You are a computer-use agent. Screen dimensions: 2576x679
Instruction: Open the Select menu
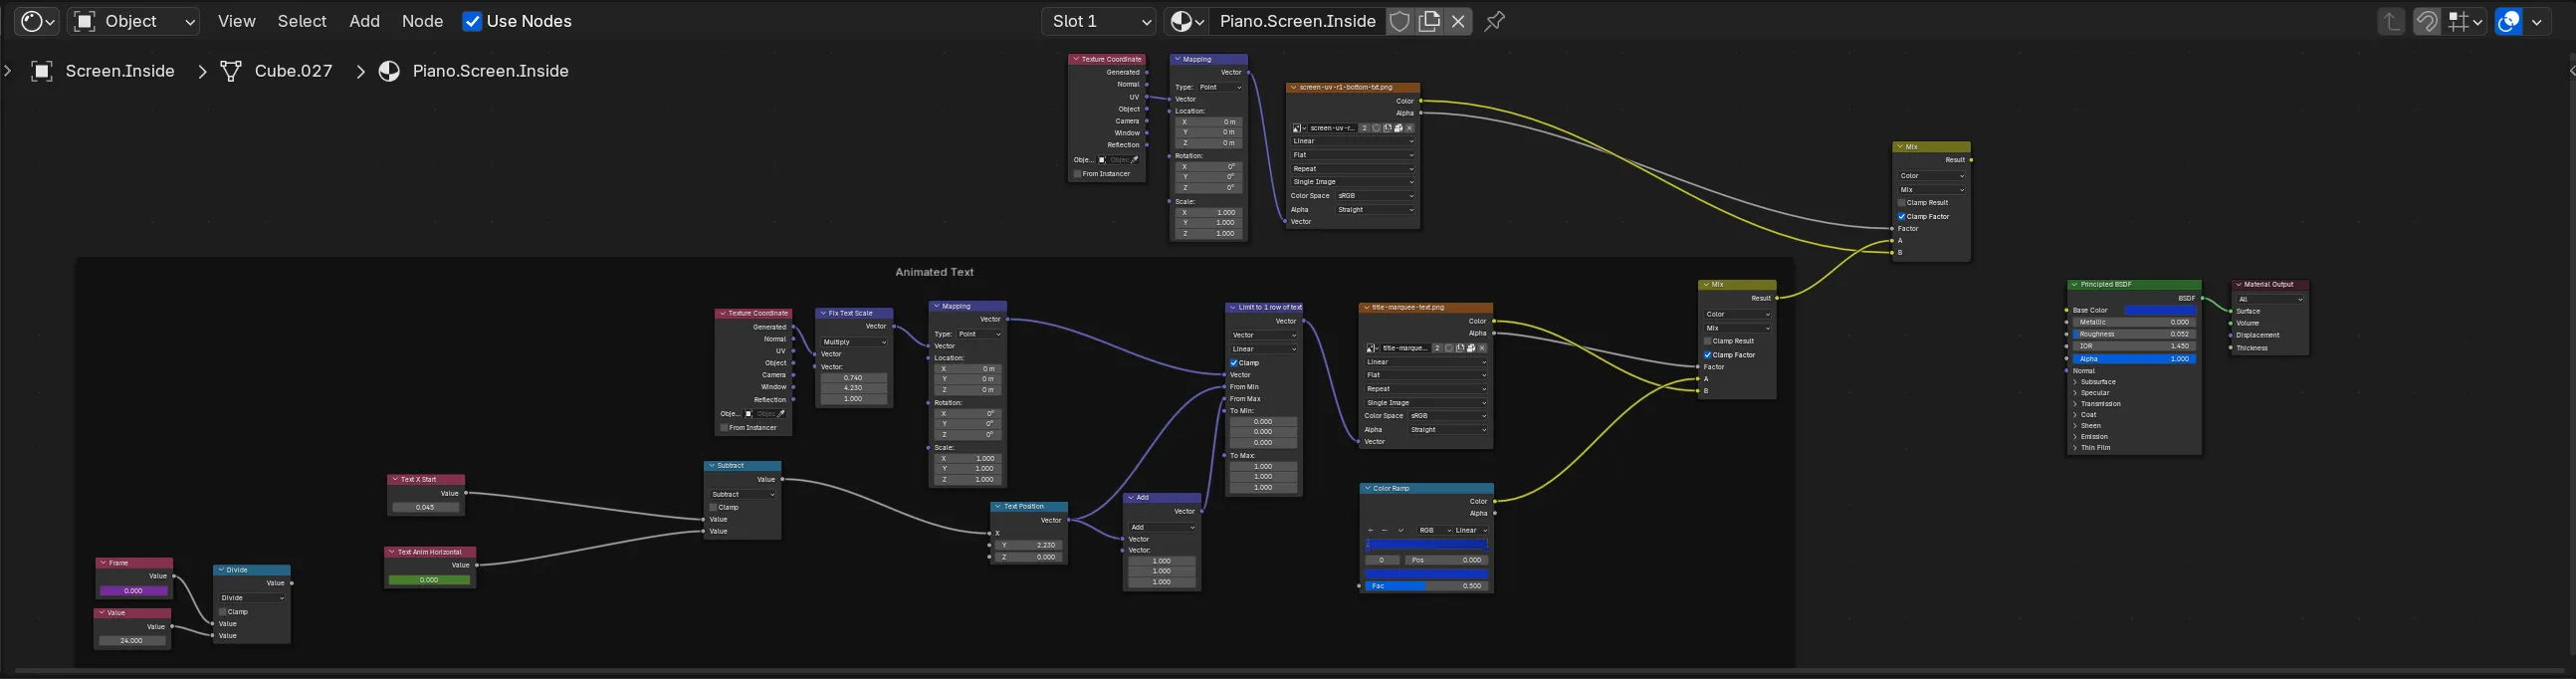click(302, 21)
